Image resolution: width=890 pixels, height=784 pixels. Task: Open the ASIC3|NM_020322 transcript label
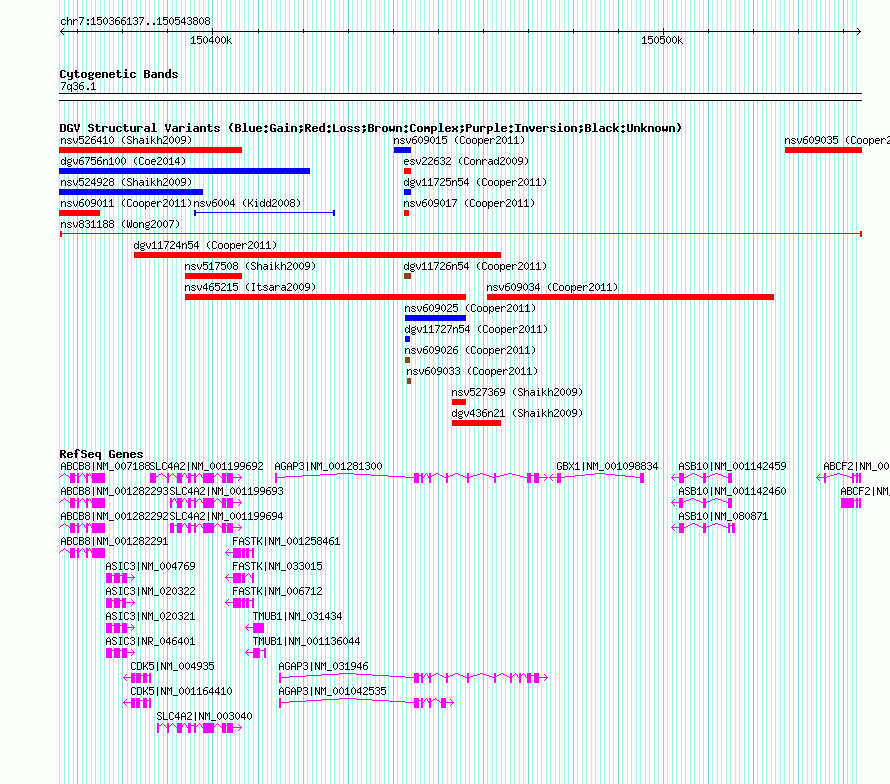(x=150, y=591)
